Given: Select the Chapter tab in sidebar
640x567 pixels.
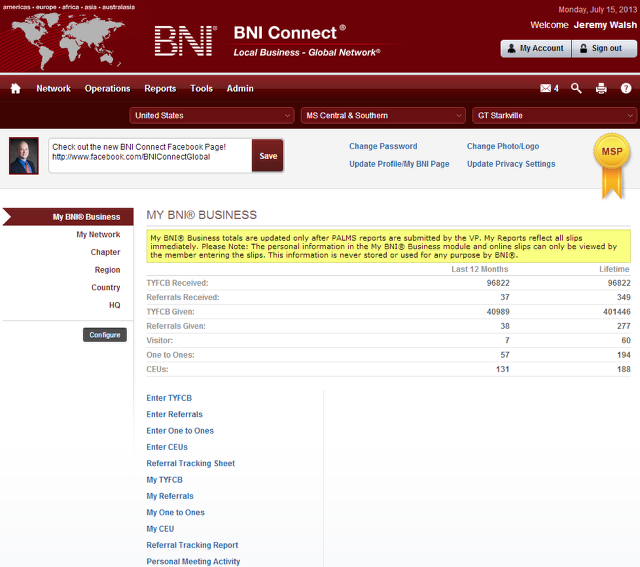Looking at the screenshot, I should click(x=105, y=252).
